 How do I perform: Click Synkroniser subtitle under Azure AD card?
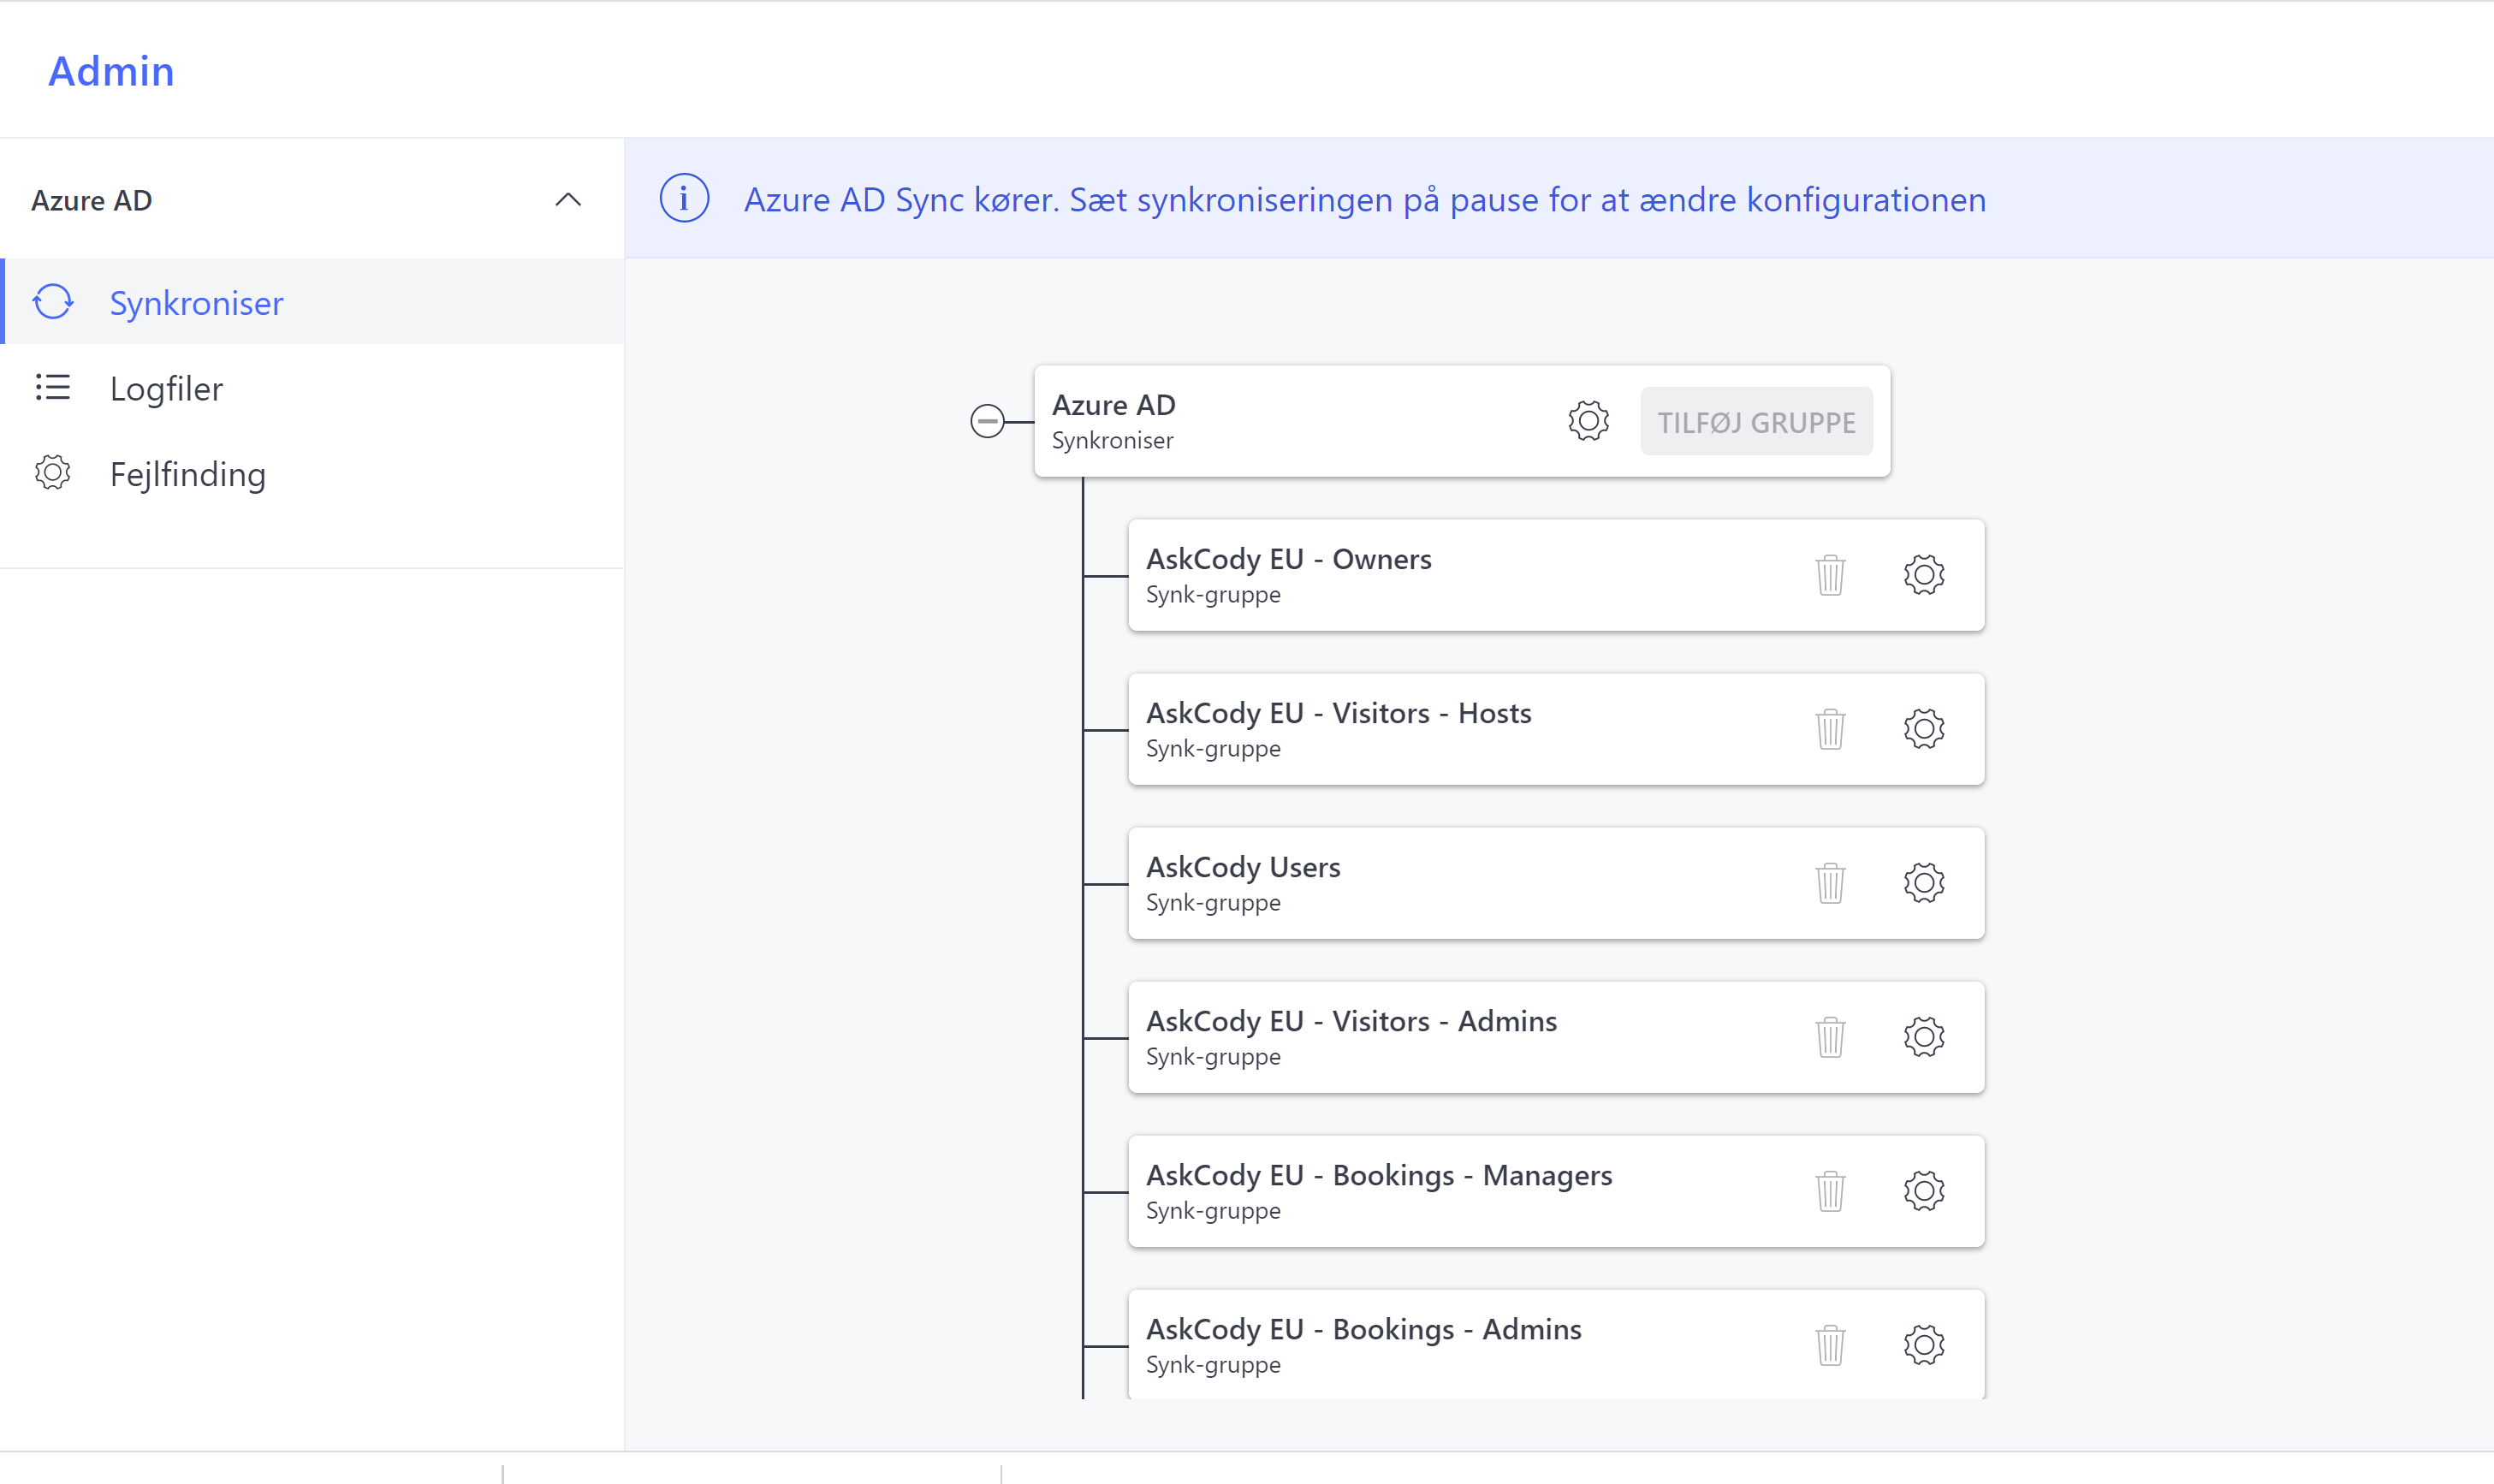(1112, 440)
